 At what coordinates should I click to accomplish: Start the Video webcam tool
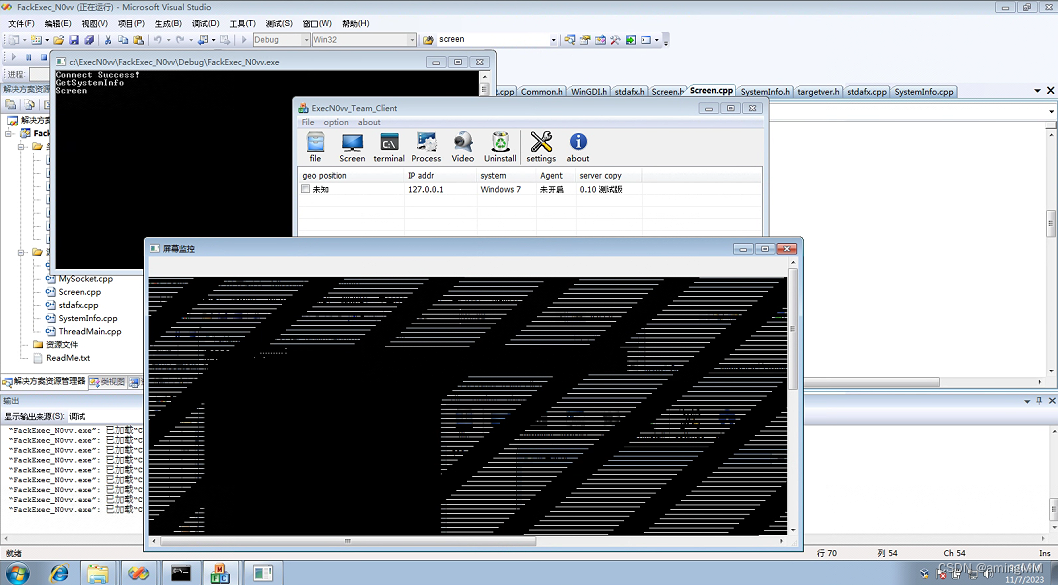tap(463, 147)
